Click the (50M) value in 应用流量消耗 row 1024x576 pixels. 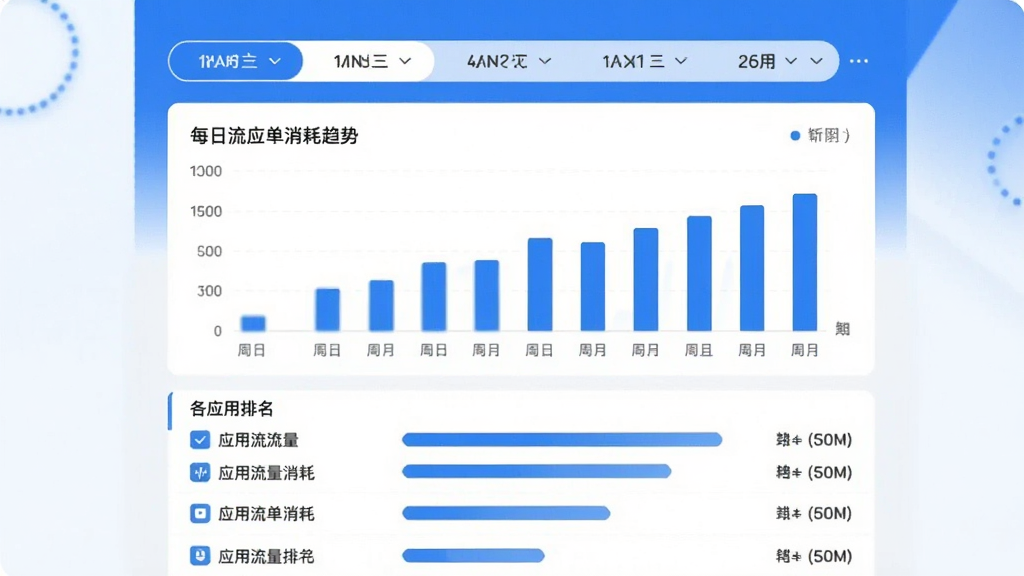tap(830, 472)
